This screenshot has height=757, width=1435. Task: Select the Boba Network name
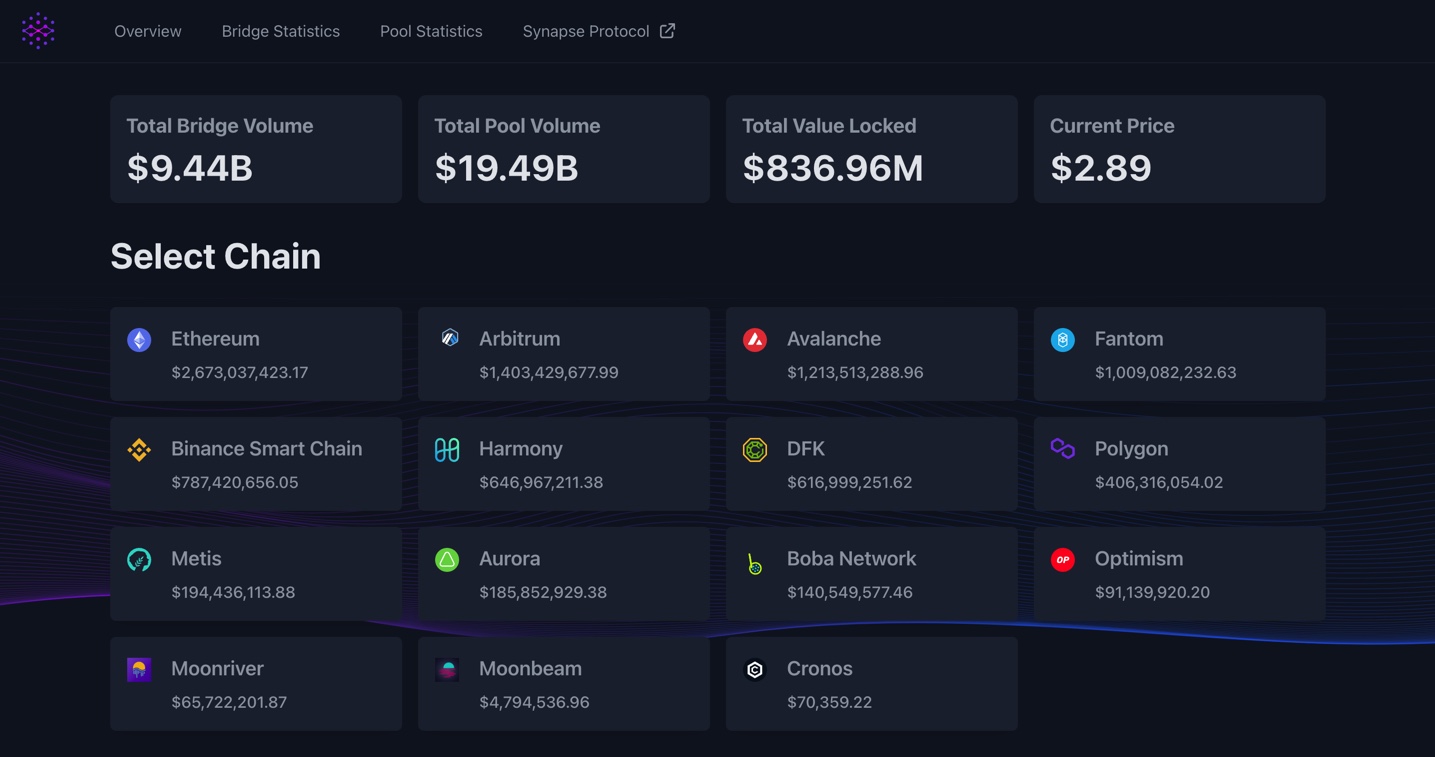(x=852, y=559)
